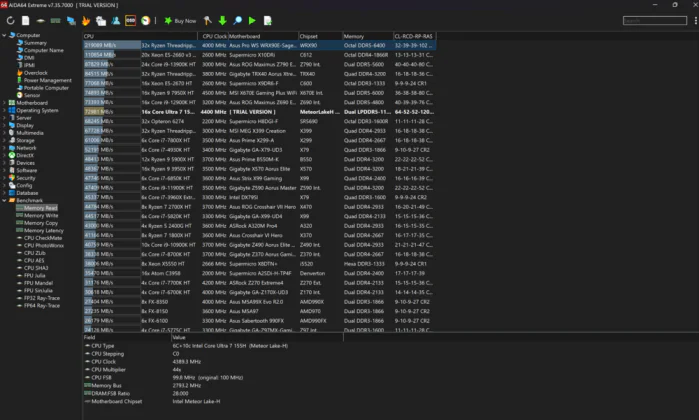Screen dimensions: 699x420
Task: Expand the Motherboard tree node
Action: (x=4, y=103)
